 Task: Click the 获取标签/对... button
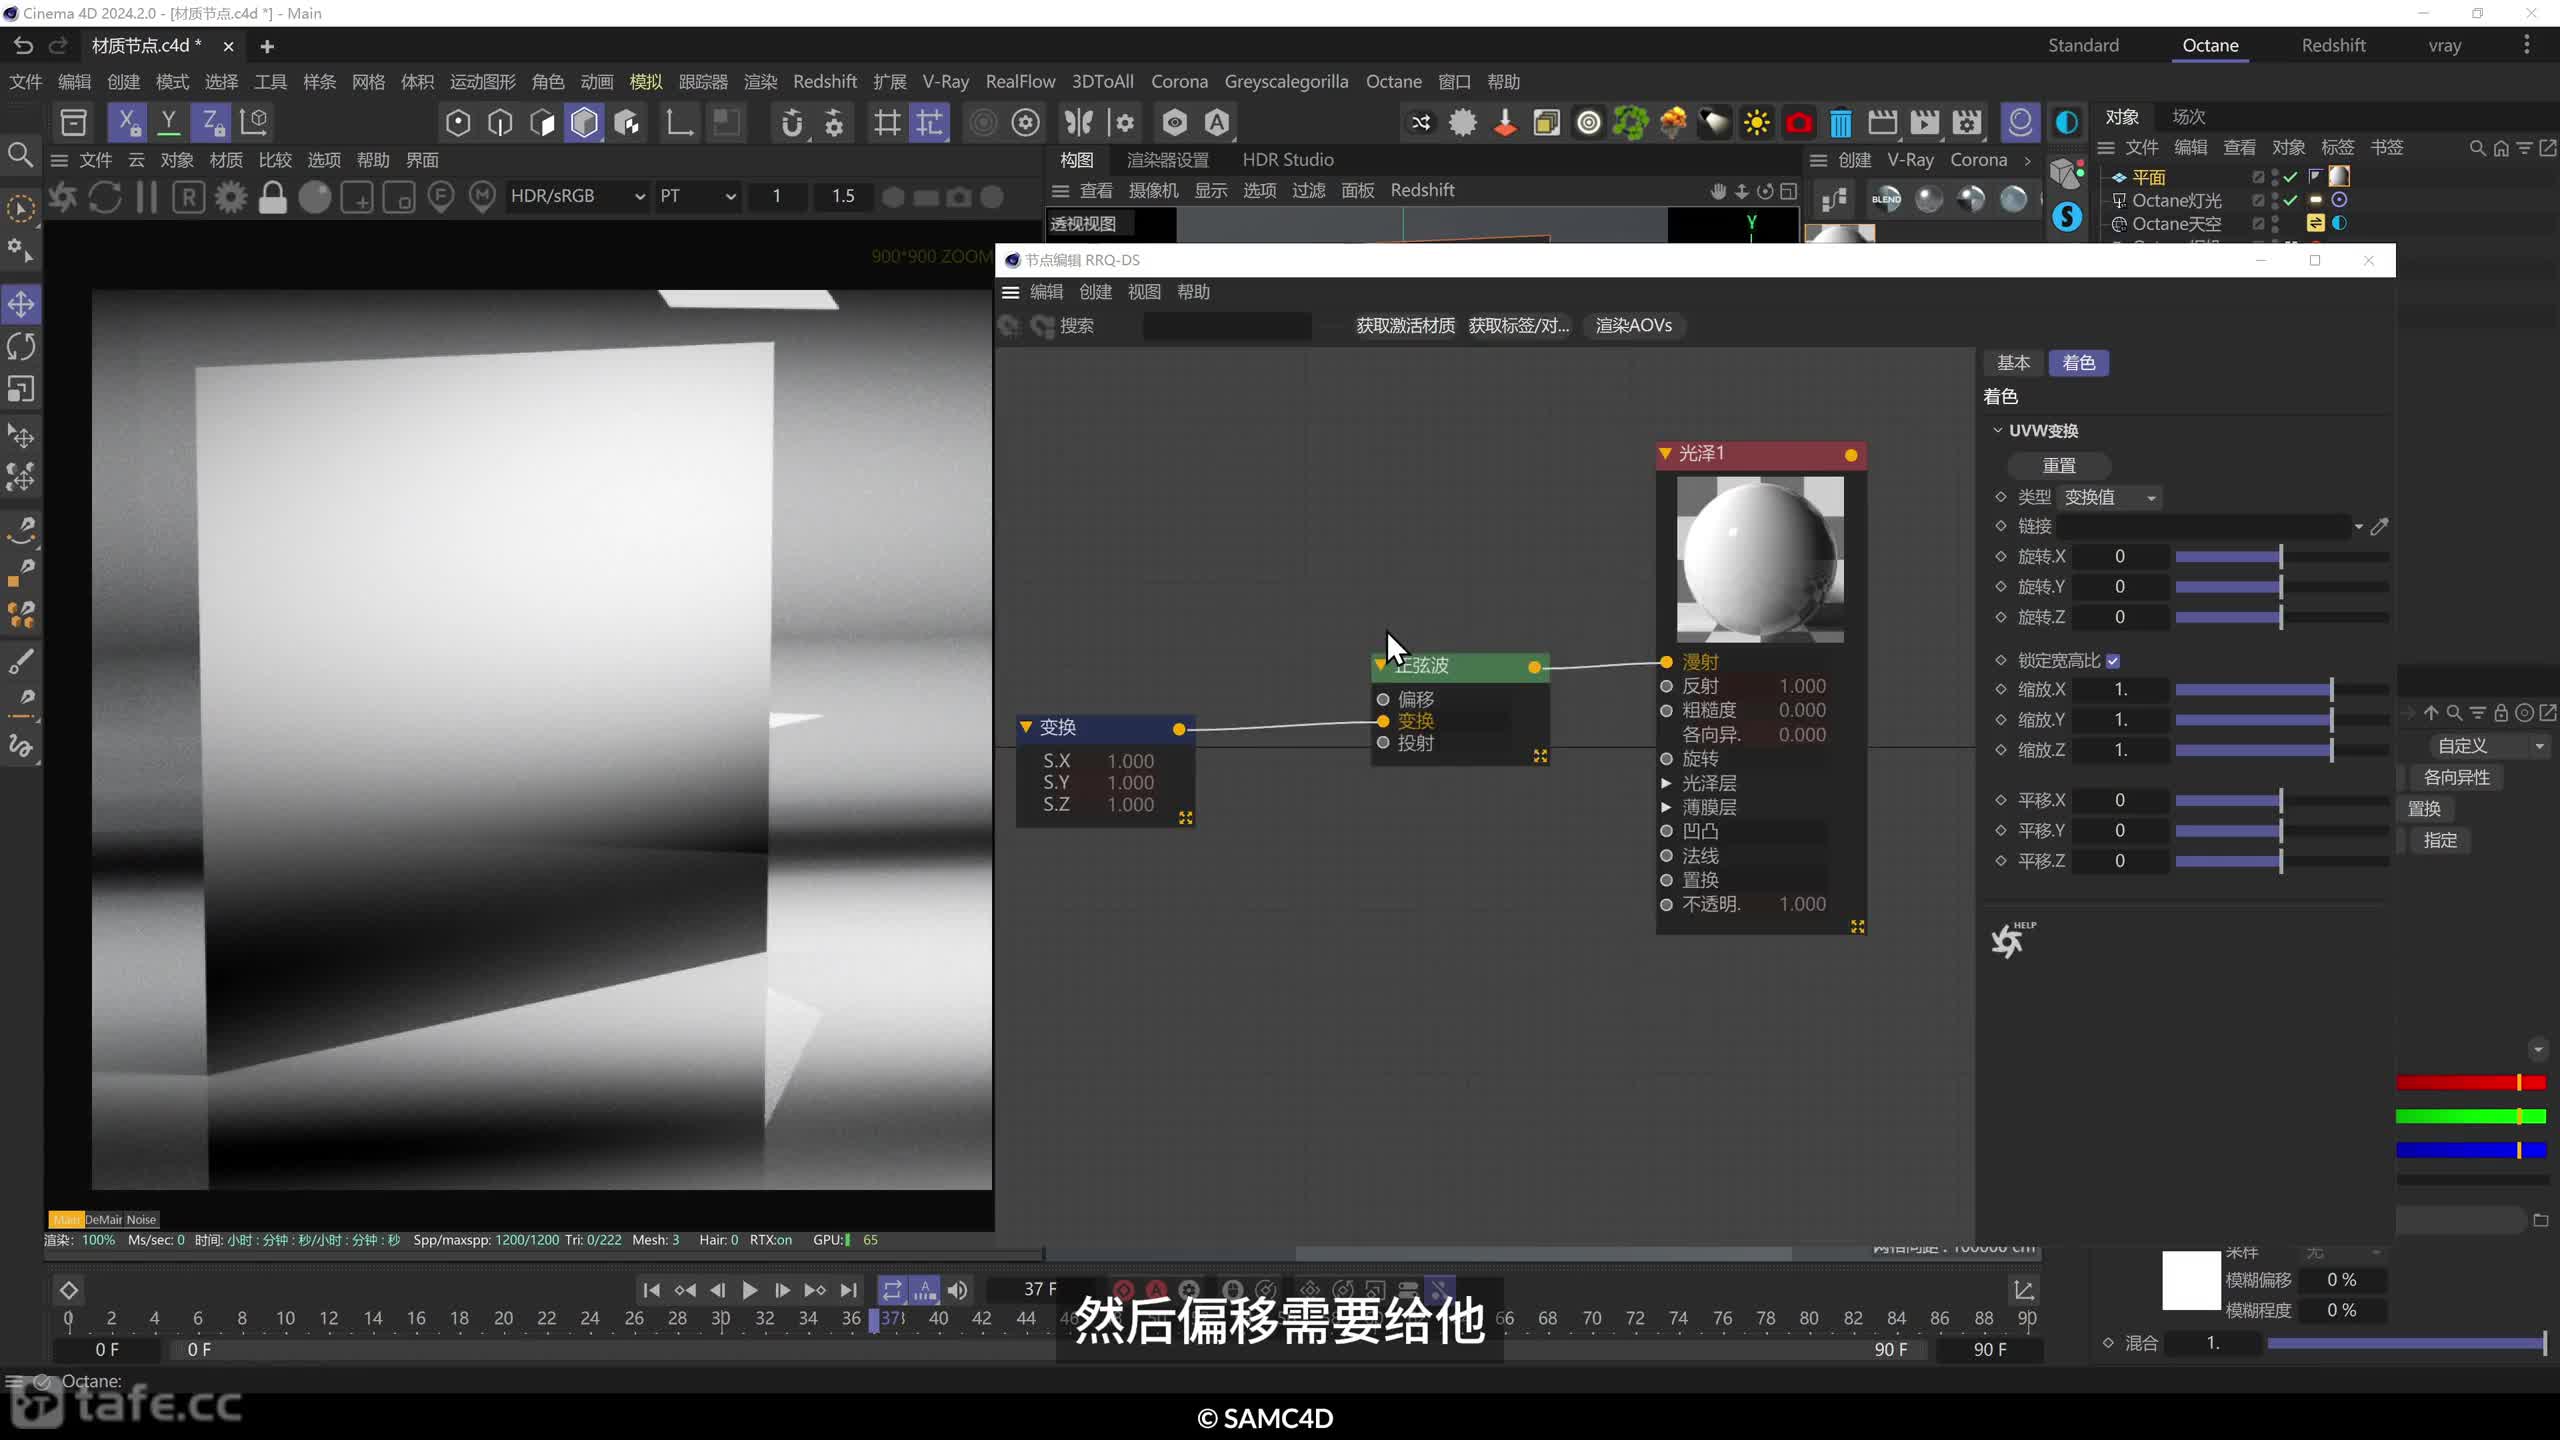[x=1519, y=326]
